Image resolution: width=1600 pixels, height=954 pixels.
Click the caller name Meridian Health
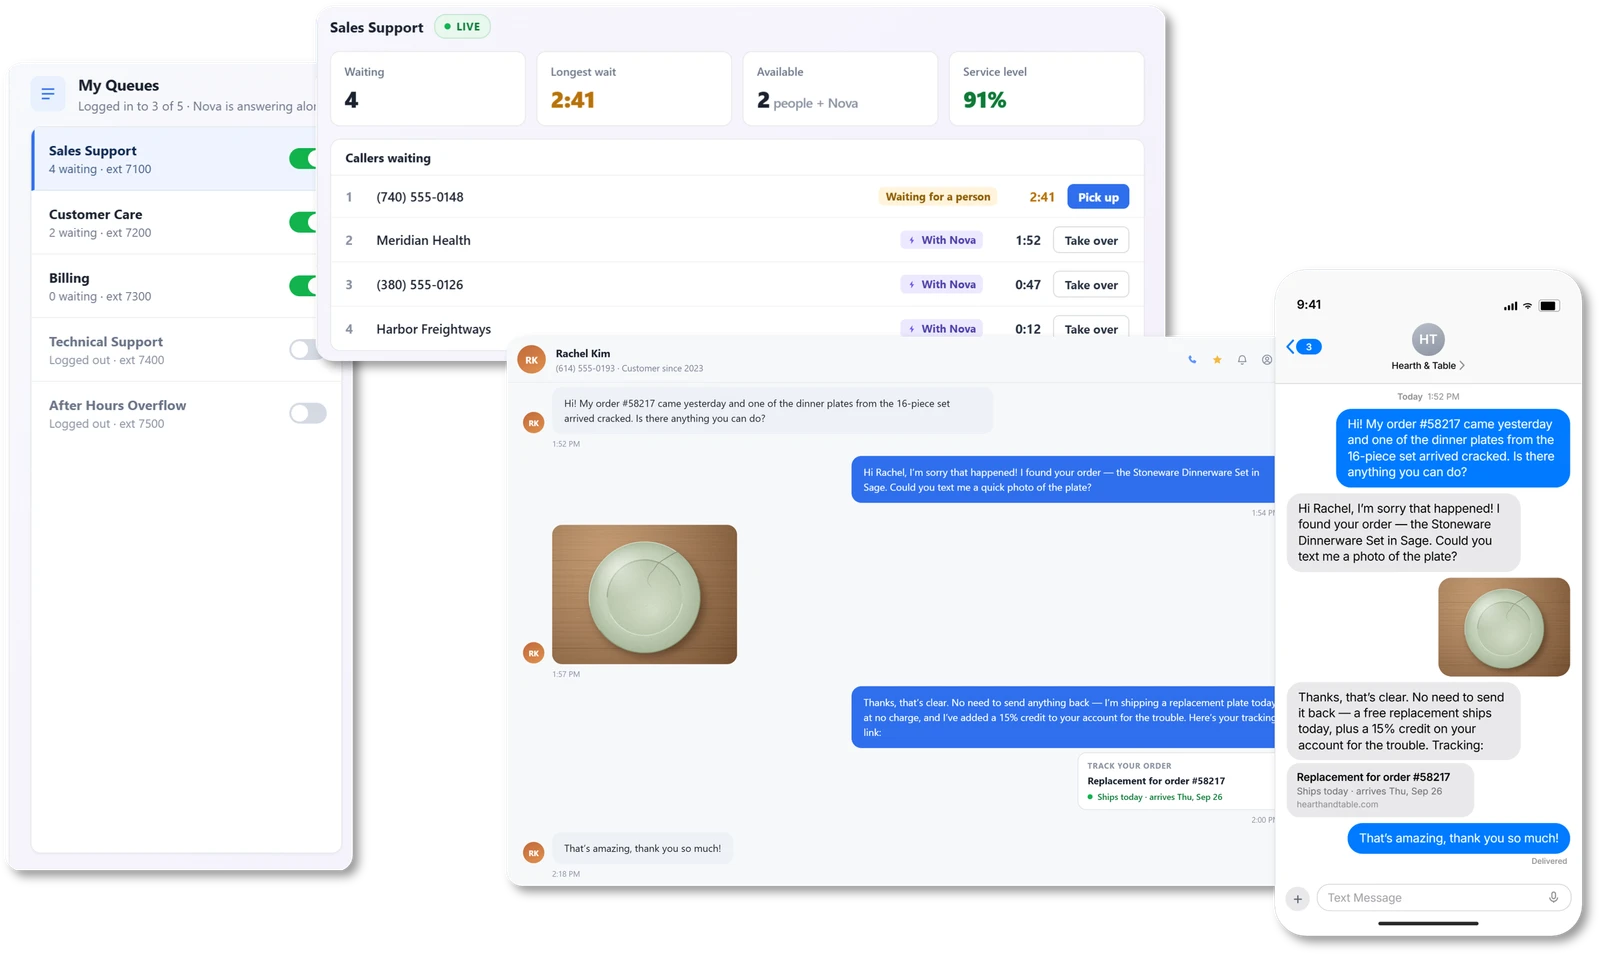[423, 241]
